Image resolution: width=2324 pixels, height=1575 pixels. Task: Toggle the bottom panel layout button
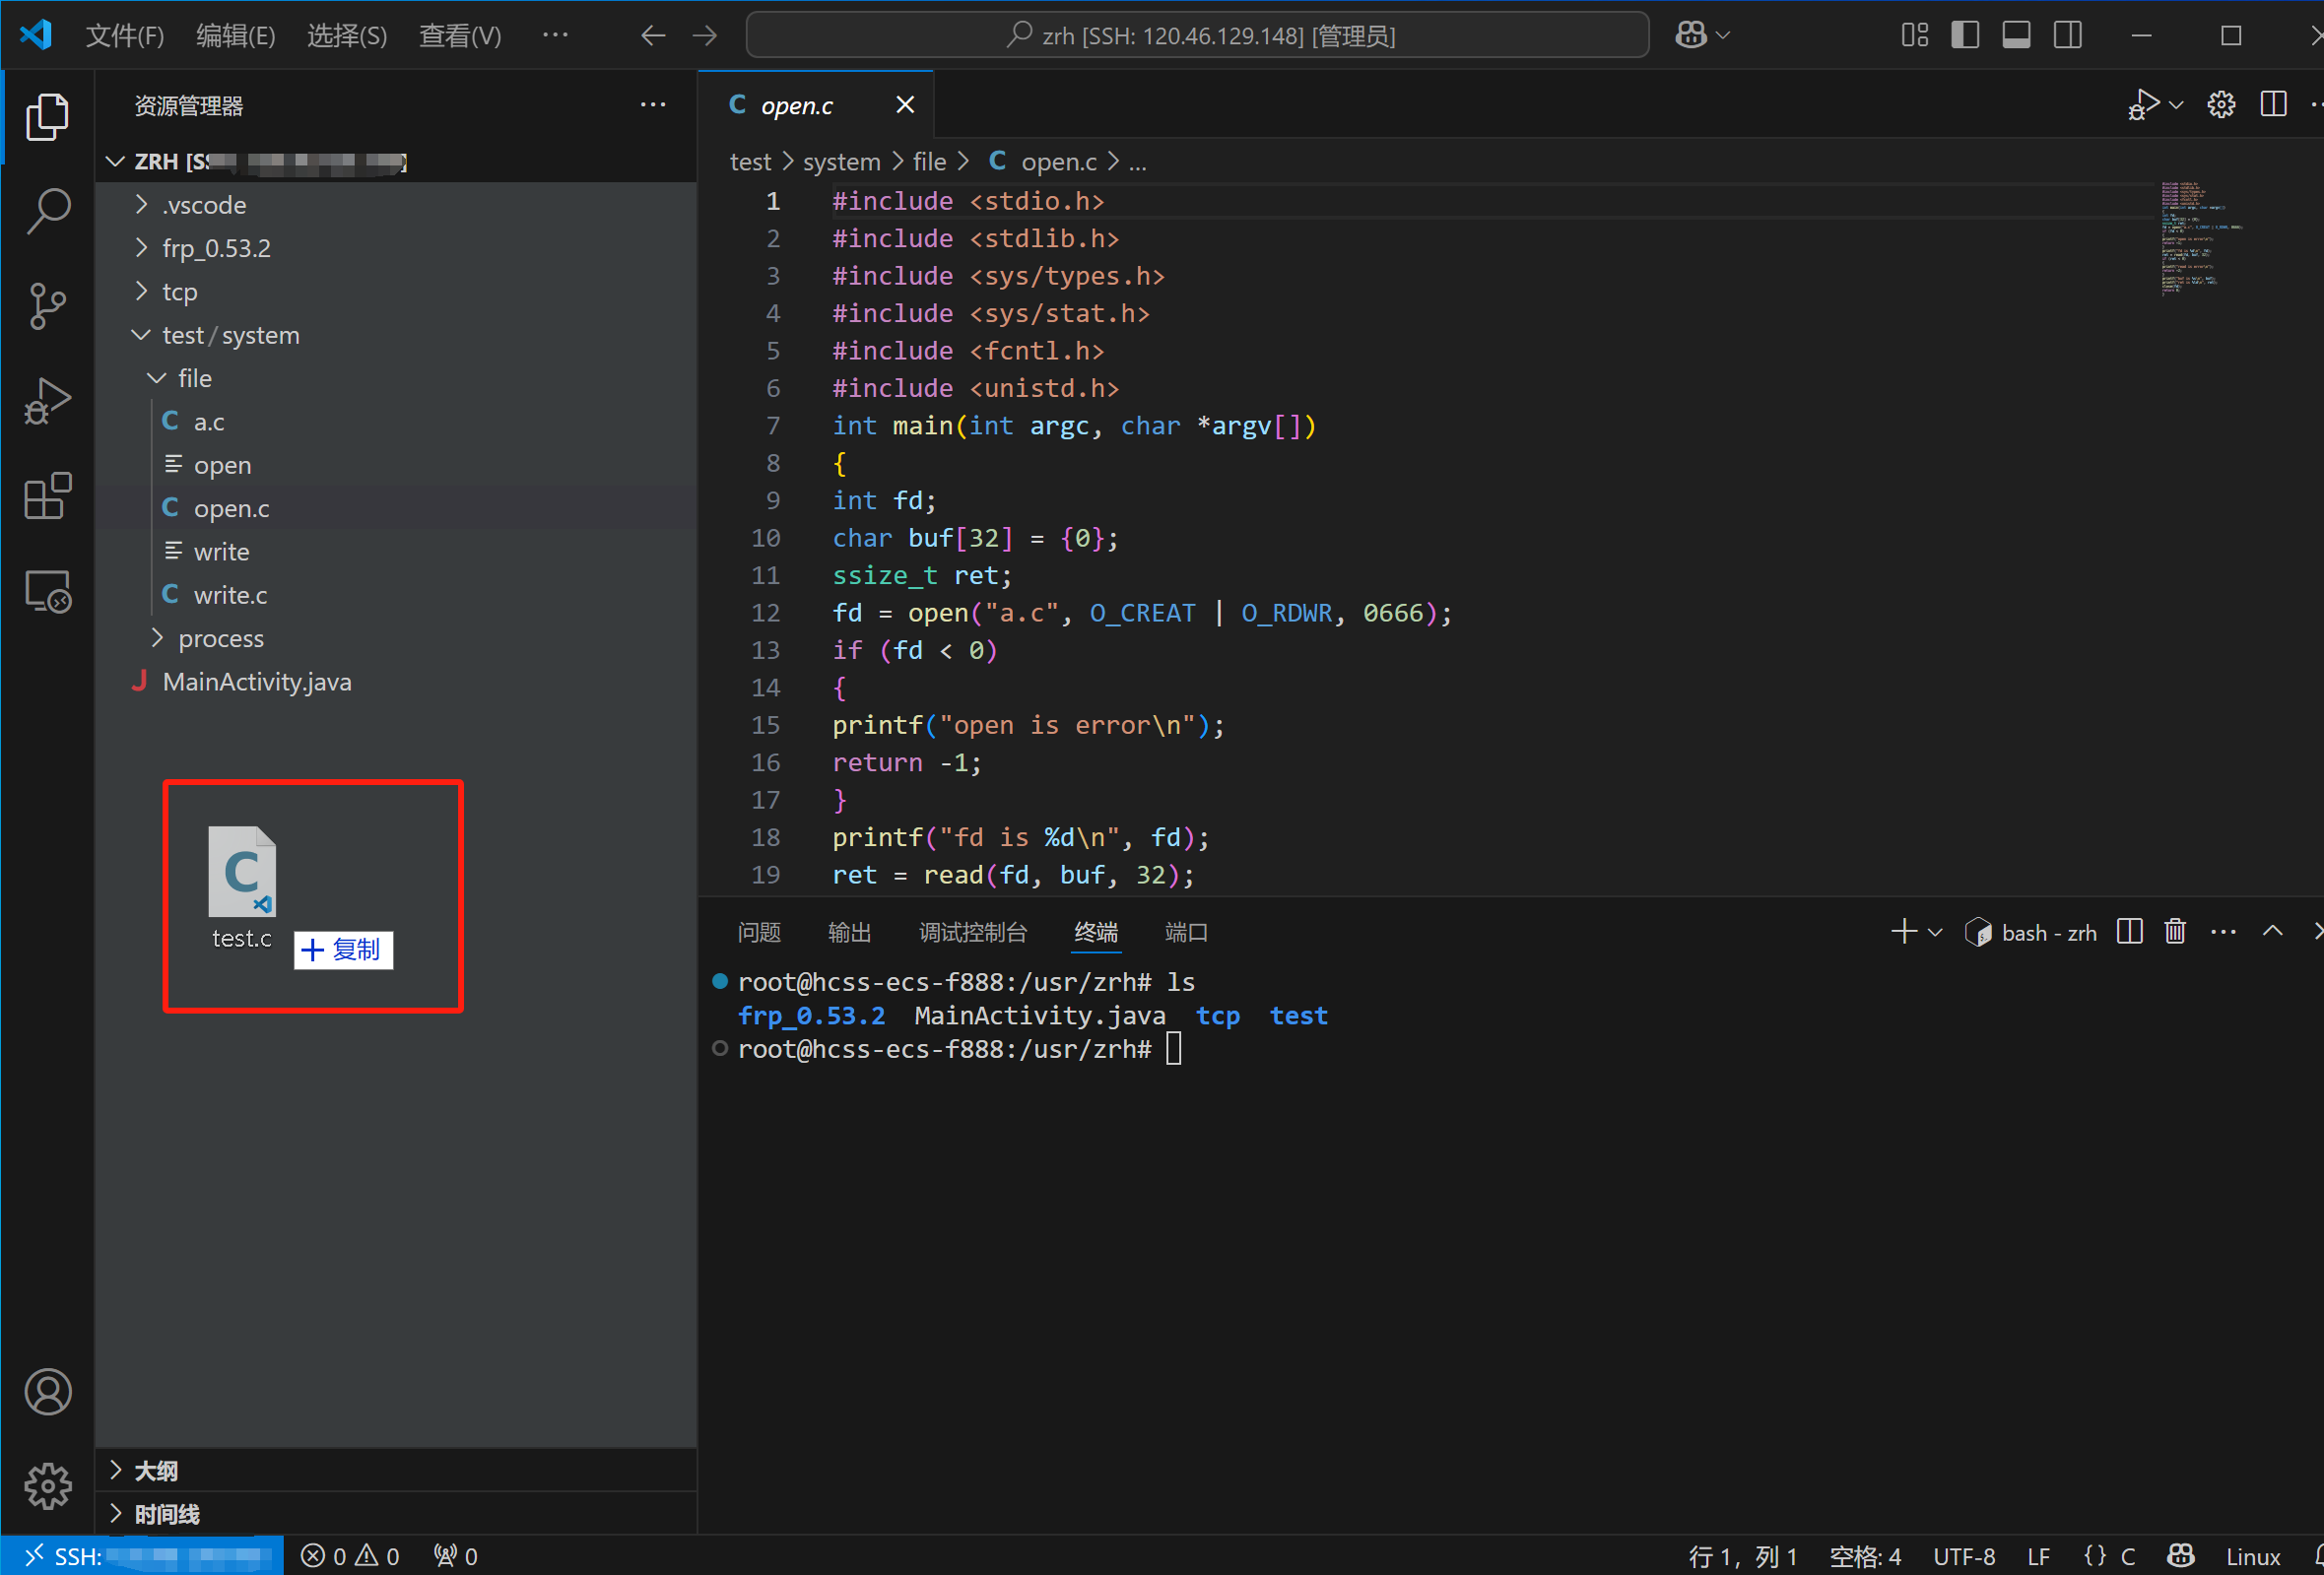pyautogui.click(x=2015, y=36)
